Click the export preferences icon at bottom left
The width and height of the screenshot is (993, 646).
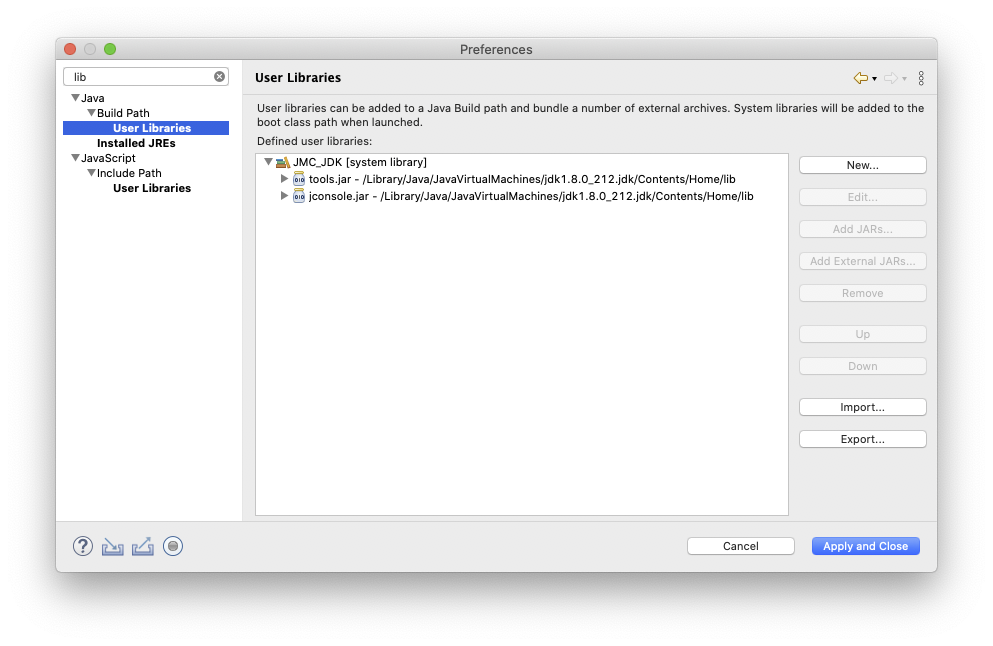[x=143, y=546]
